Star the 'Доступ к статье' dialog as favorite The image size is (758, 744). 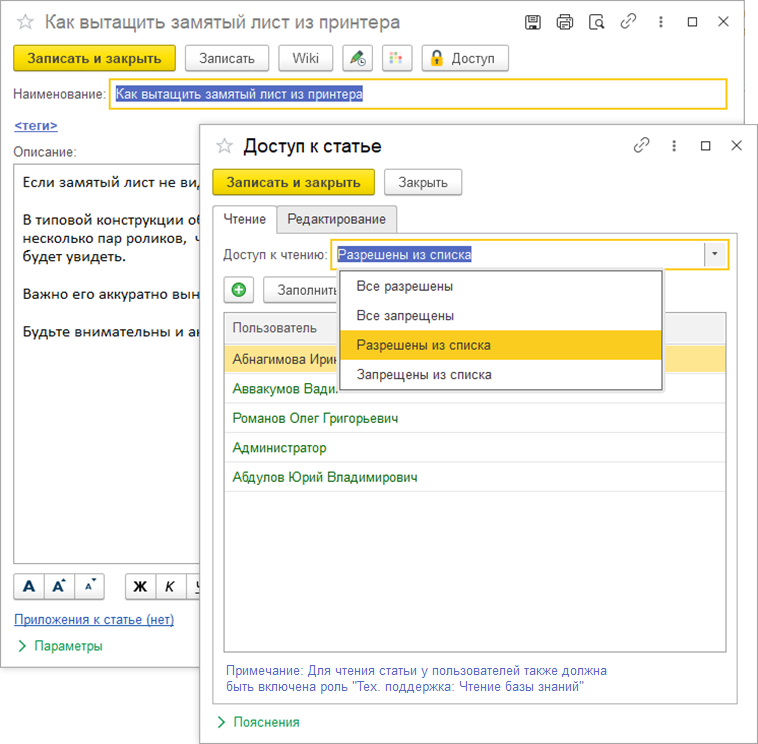[x=225, y=146]
